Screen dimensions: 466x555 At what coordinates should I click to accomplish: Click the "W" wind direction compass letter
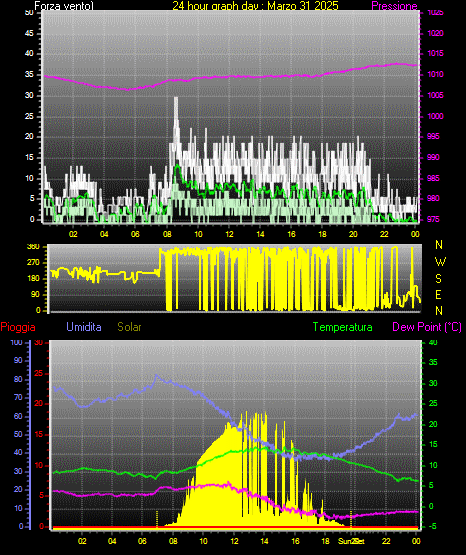tap(440, 262)
